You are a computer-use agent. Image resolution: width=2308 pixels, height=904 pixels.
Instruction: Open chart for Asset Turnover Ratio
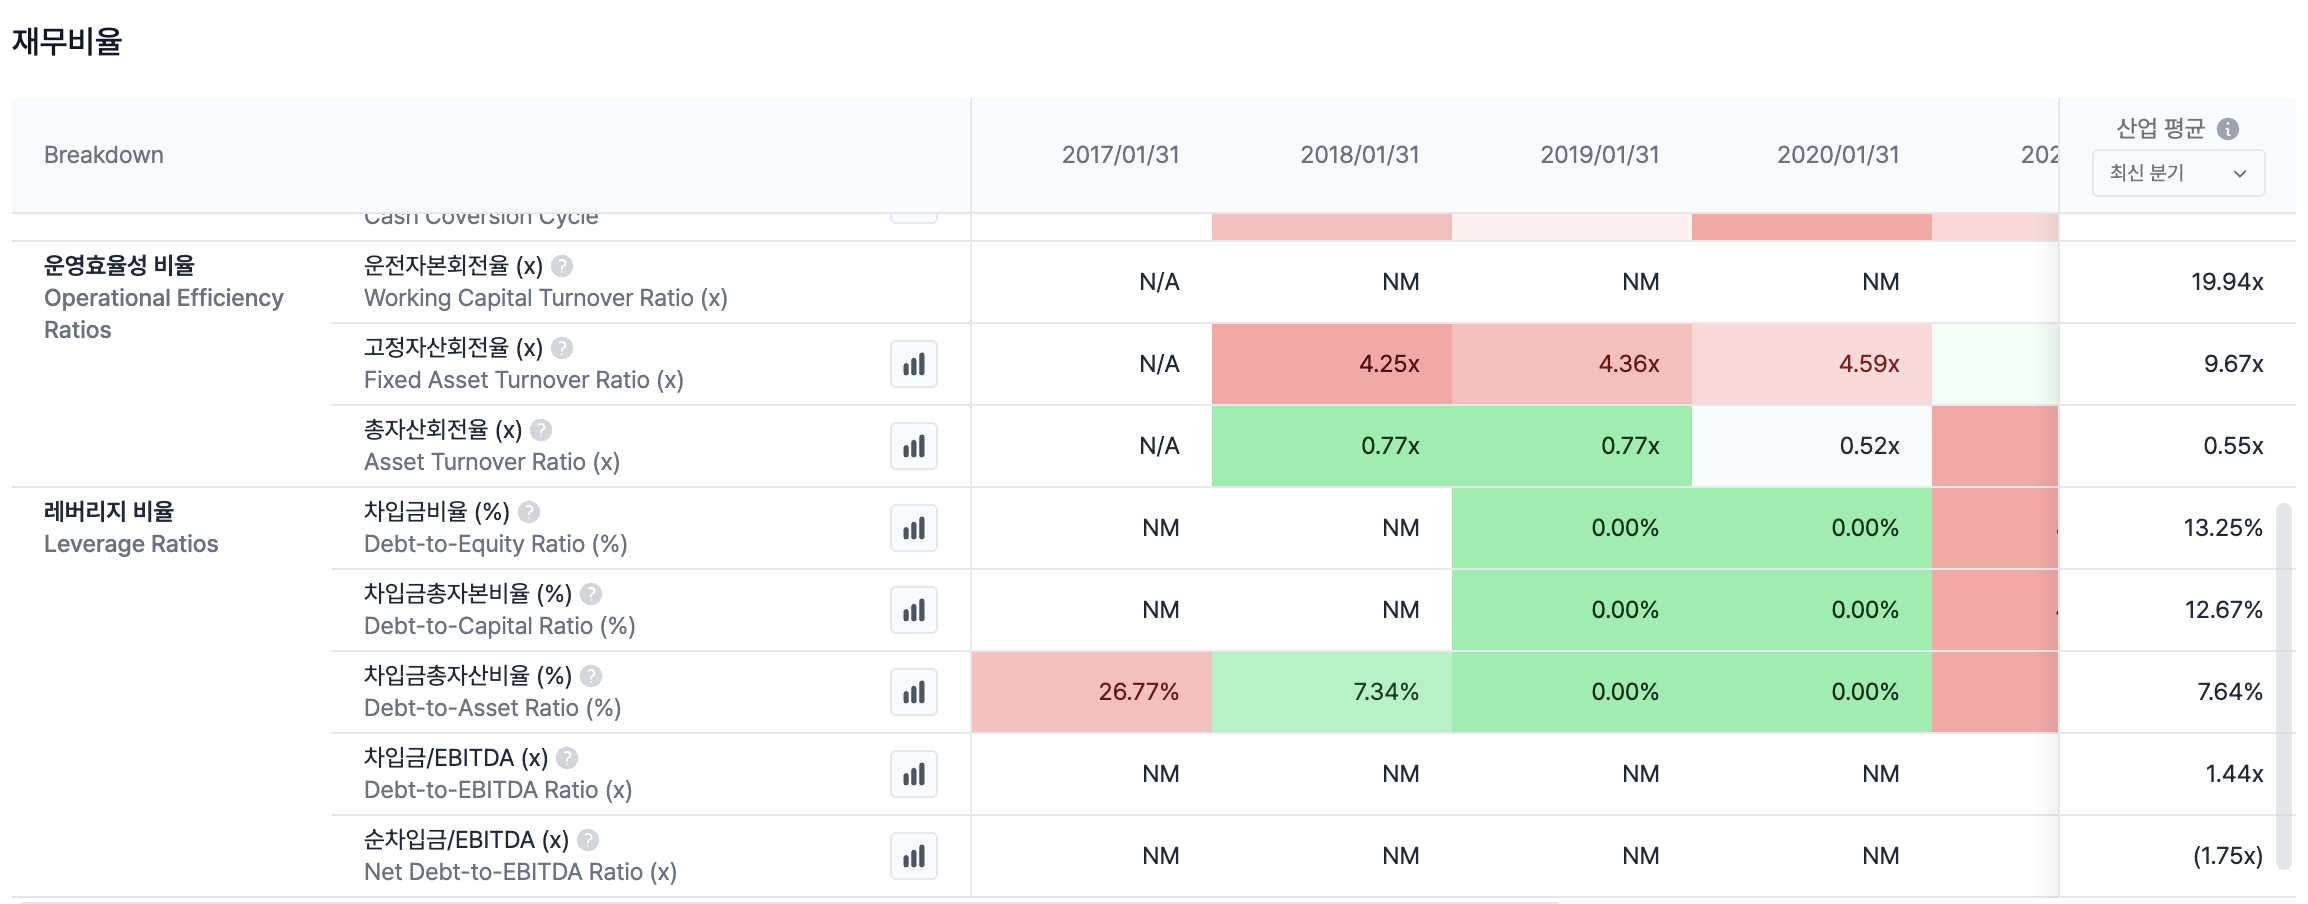click(x=913, y=447)
